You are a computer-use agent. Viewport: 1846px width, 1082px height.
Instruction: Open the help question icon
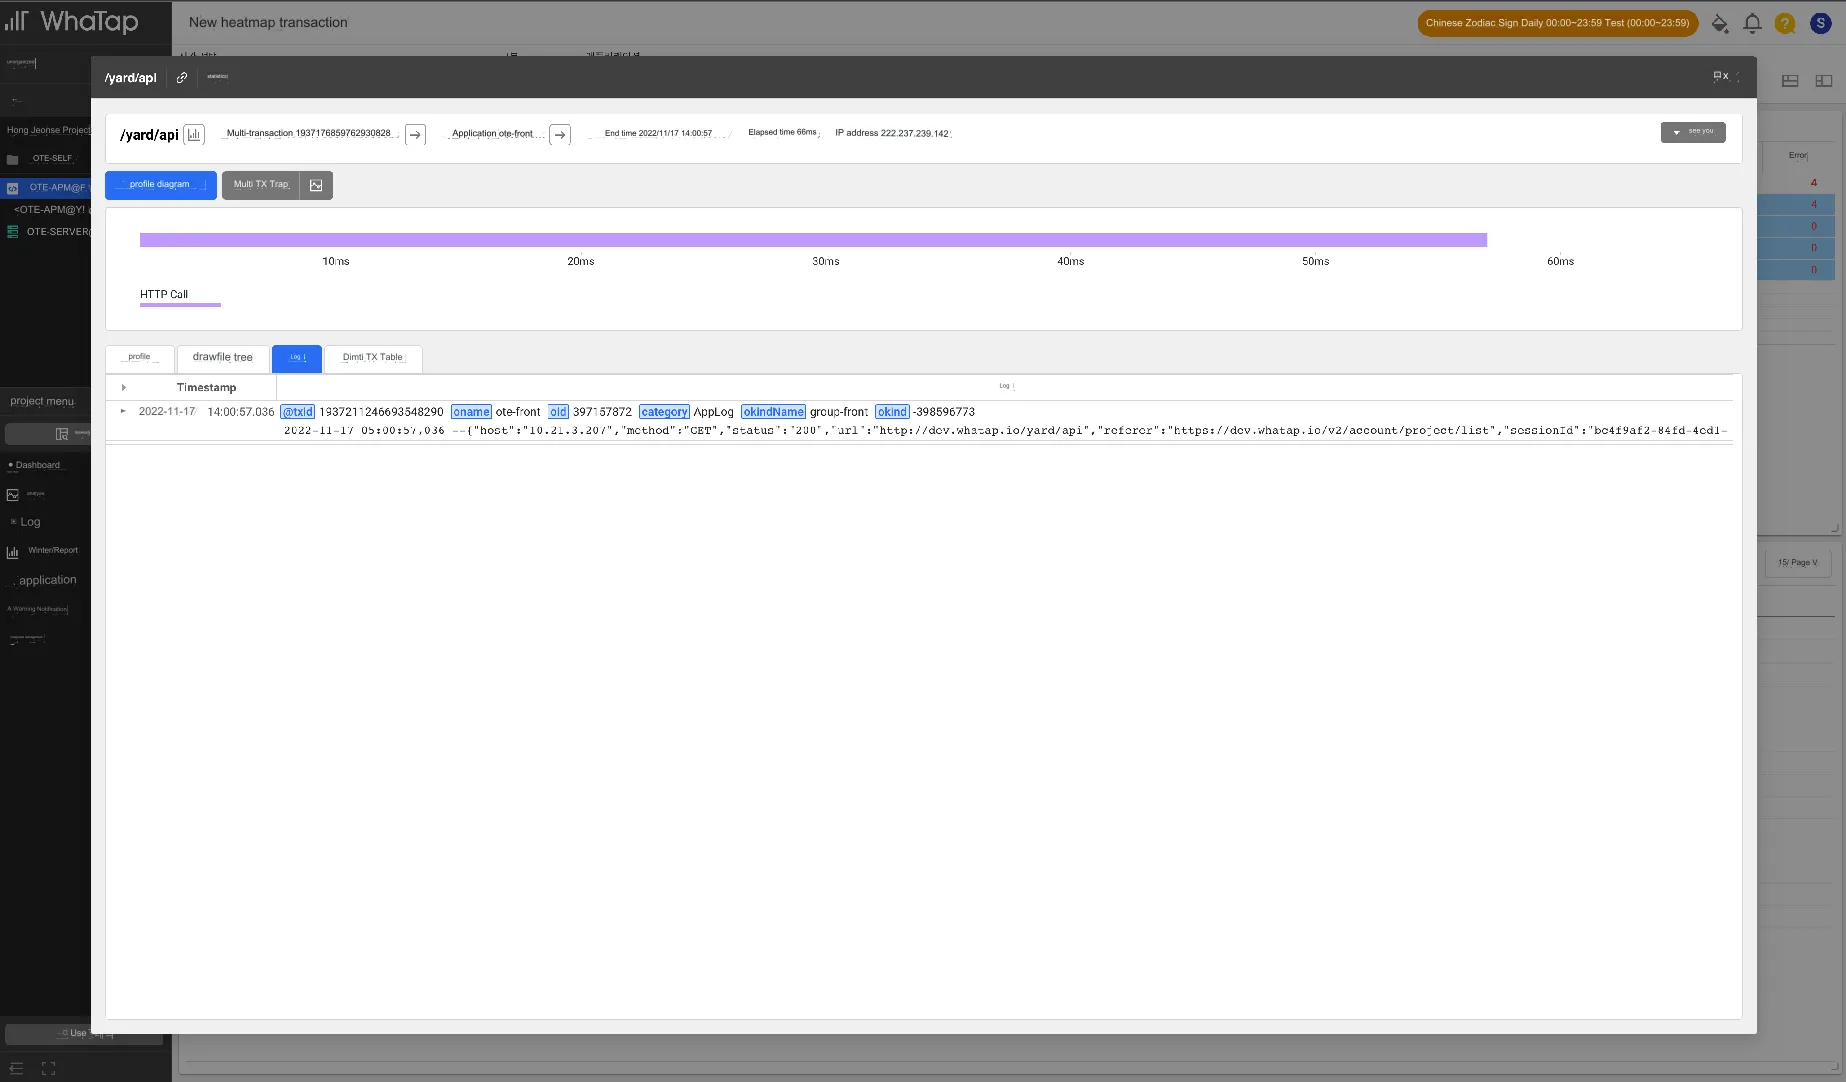(x=1785, y=23)
